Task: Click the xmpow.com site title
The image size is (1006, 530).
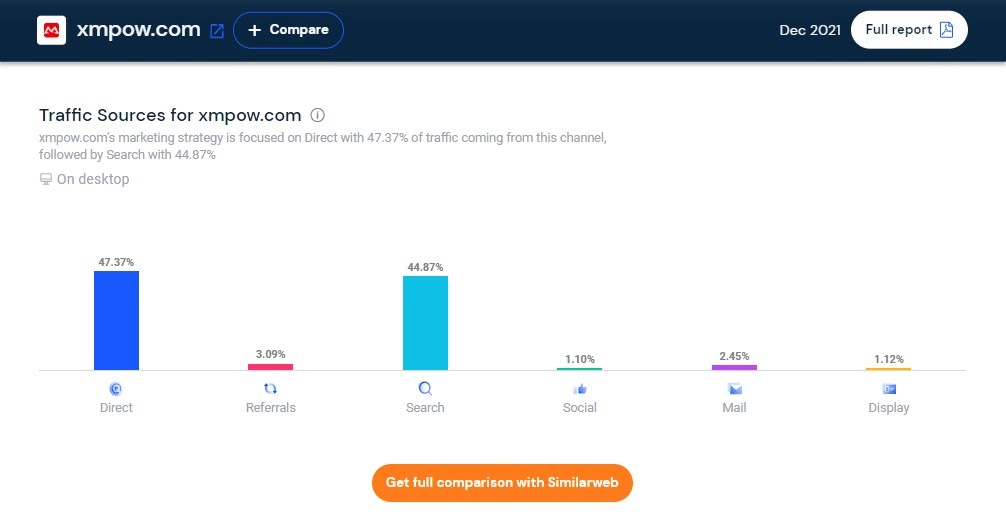Action: [139, 30]
